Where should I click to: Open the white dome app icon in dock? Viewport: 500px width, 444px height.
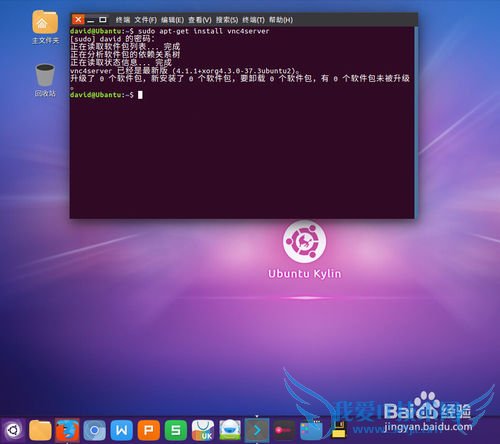pos(230,430)
